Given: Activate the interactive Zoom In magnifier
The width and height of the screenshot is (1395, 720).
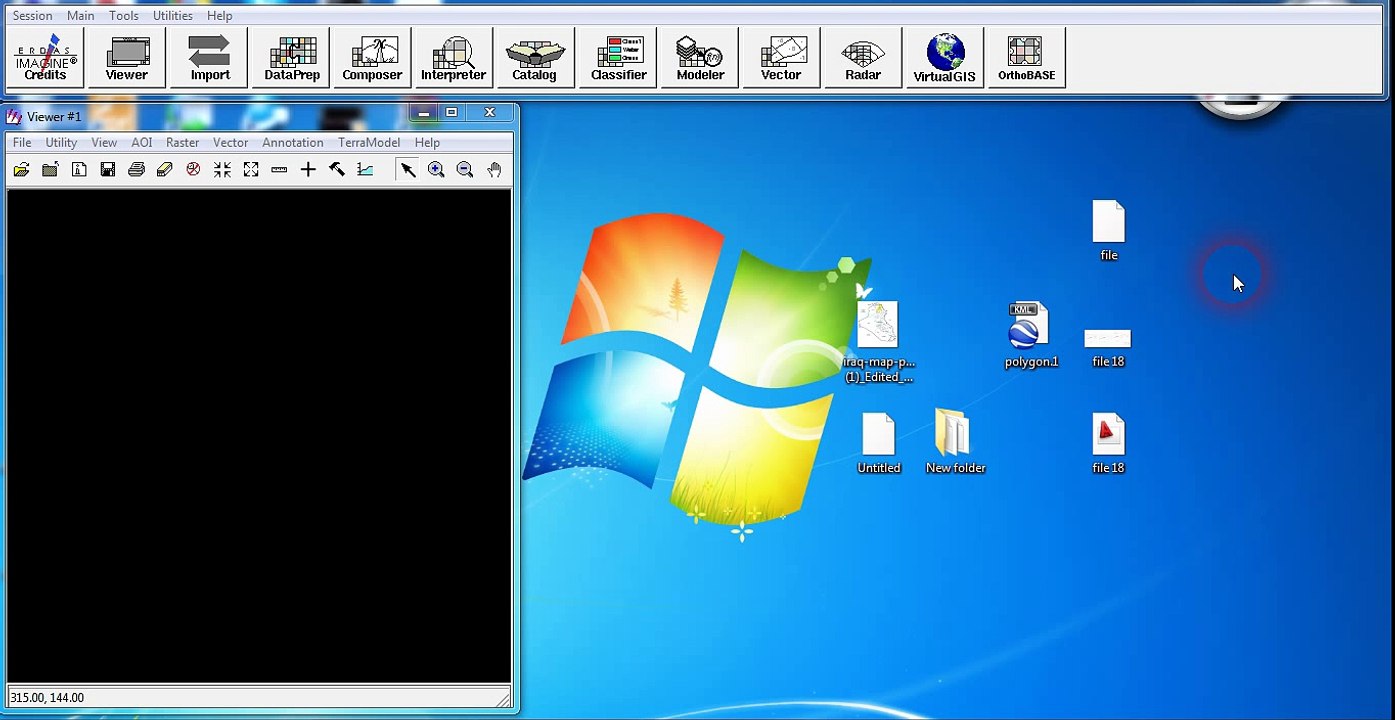Looking at the screenshot, I should click(436, 170).
